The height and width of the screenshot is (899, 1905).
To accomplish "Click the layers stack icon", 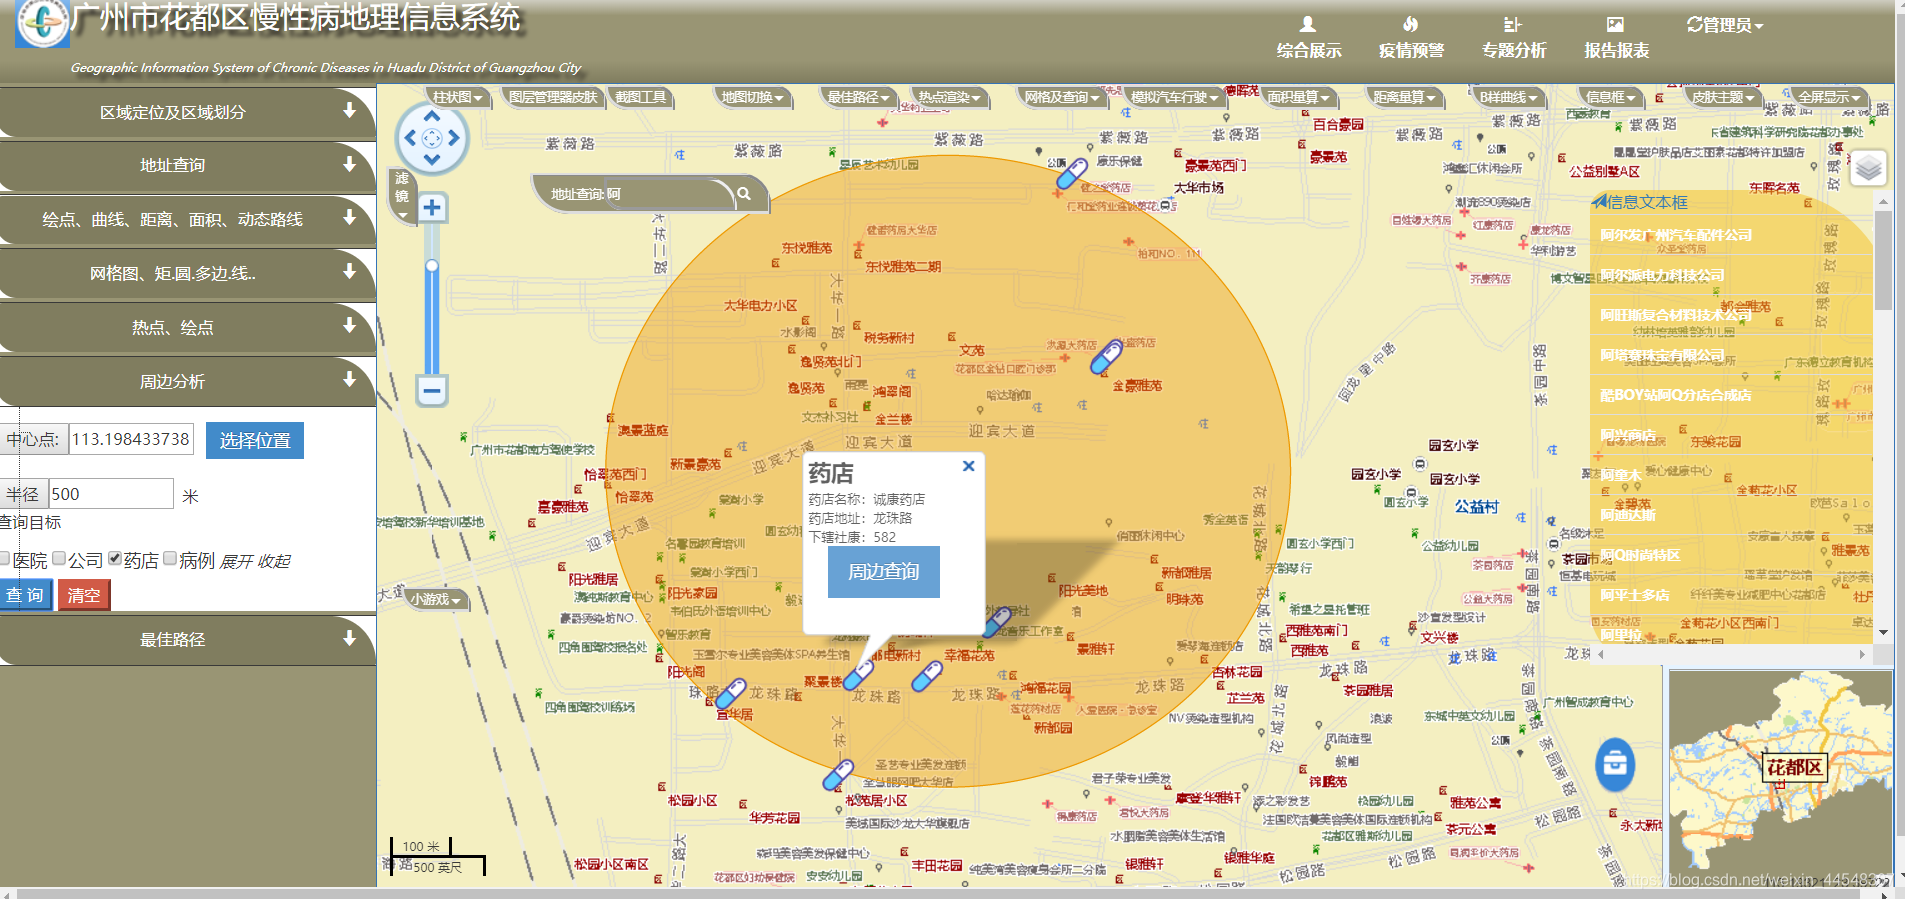I will (x=1868, y=168).
